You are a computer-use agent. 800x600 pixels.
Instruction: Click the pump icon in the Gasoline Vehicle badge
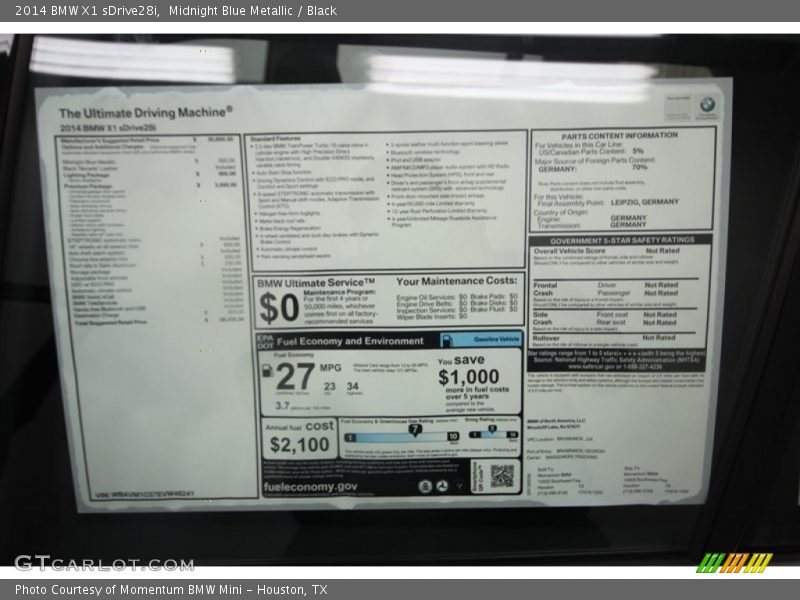(x=446, y=340)
